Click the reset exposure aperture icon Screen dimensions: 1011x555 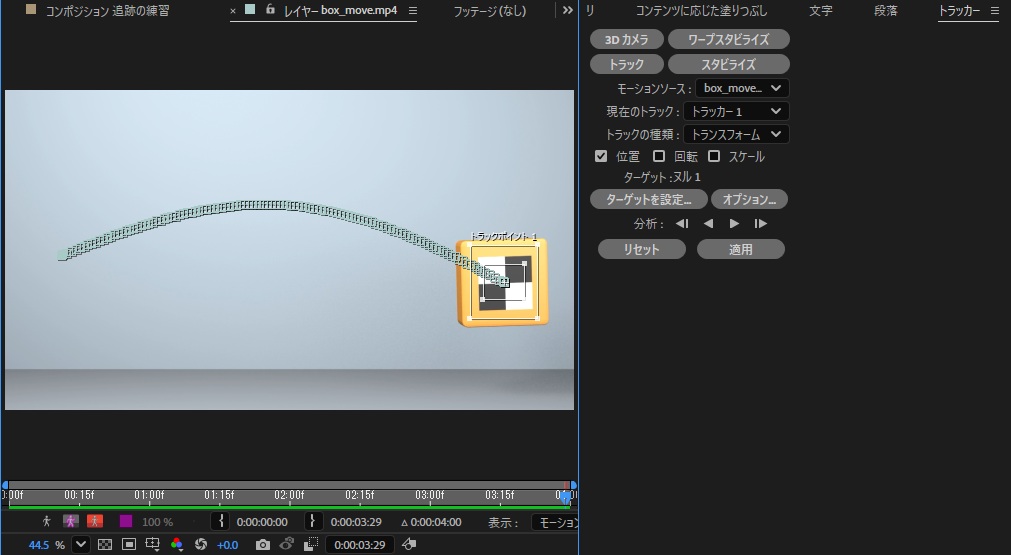tap(201, 545)
